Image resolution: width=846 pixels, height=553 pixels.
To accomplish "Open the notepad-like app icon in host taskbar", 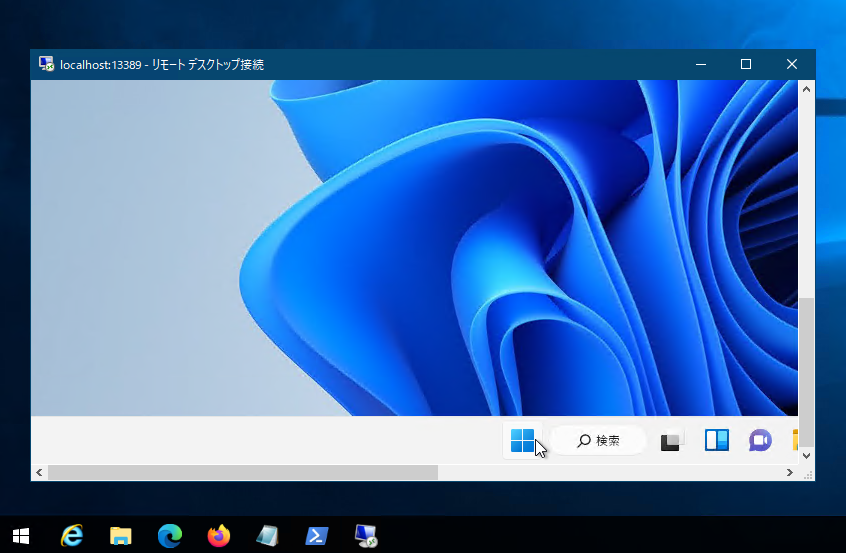I will click(268, 536).
